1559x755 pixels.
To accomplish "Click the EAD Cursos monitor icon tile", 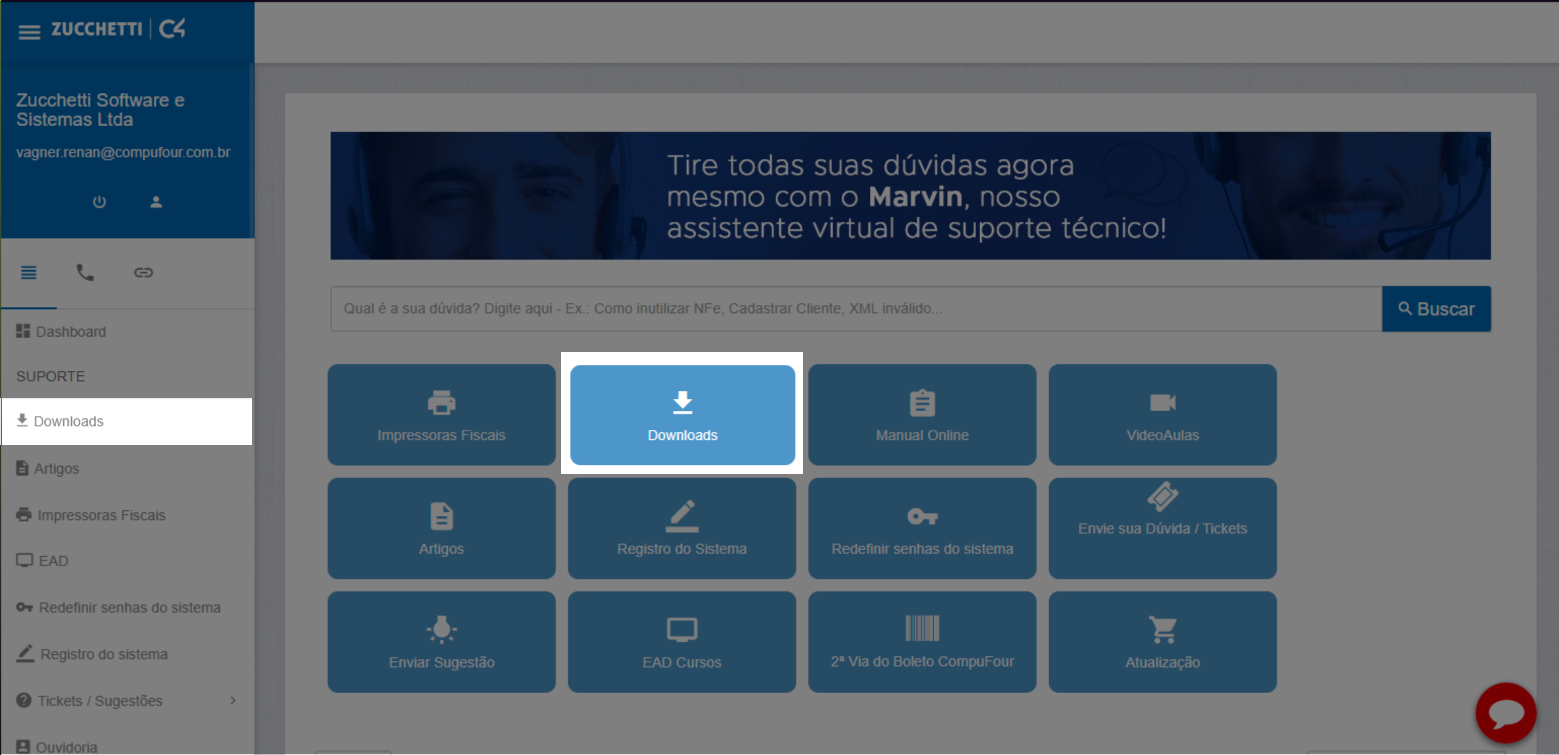I will pyautogui.click(x=681, y=641).
